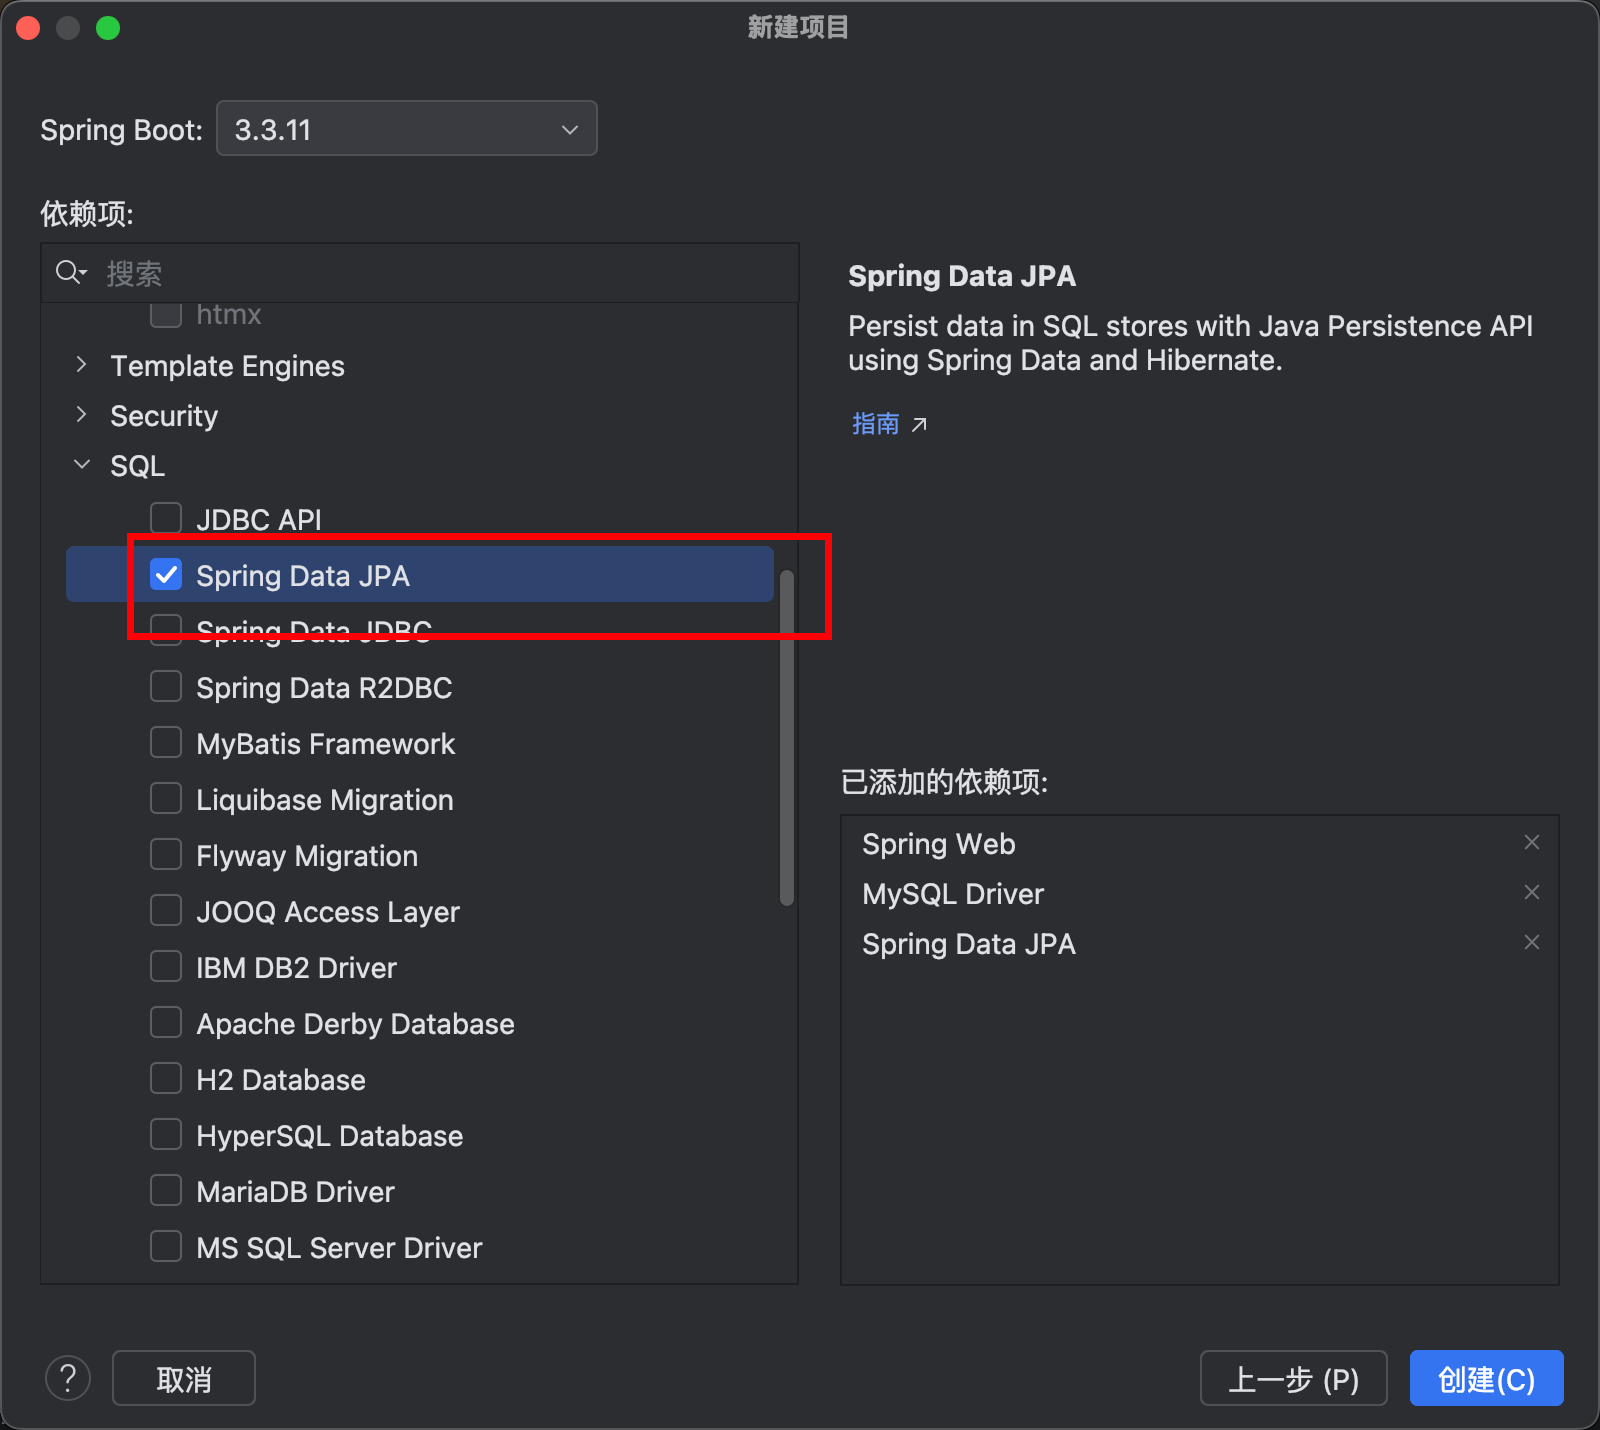1600x1430 pixels.
Task: Open help with the question mark button
Action: click(68, 1378)
